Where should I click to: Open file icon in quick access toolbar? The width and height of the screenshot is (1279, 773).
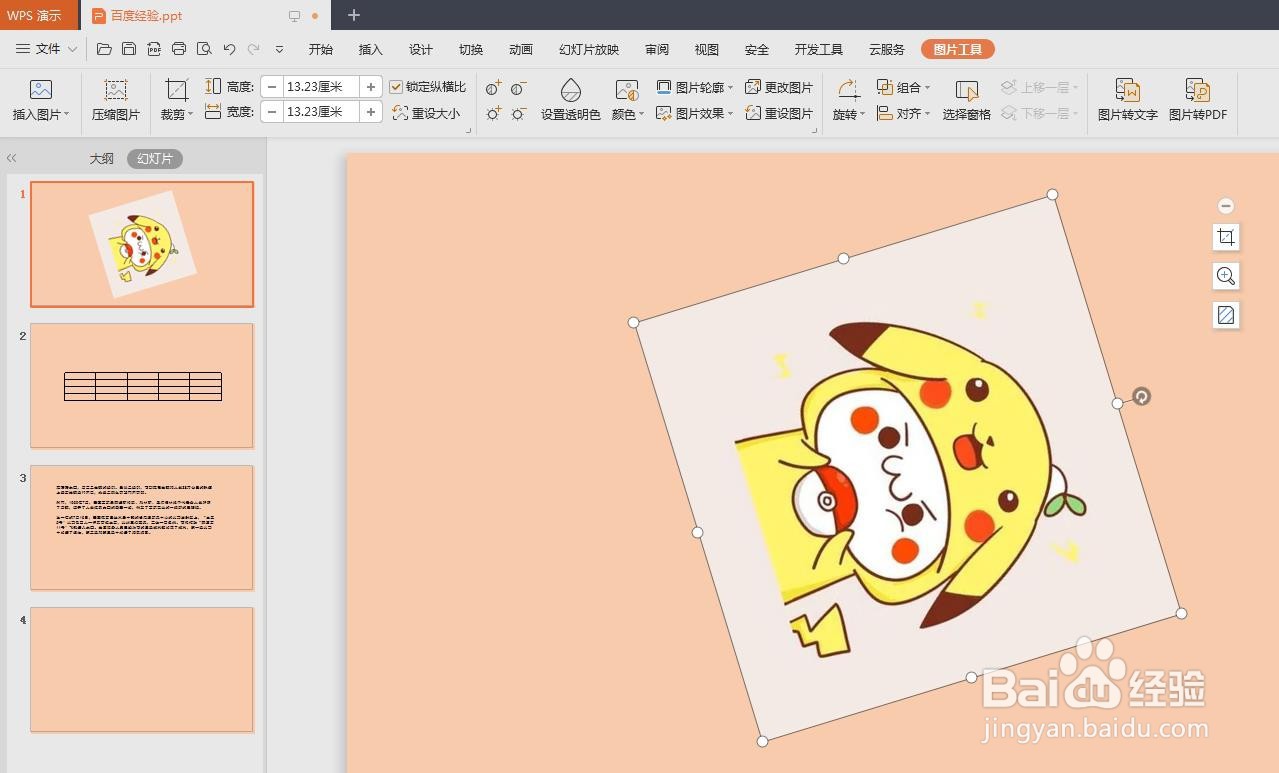(104, 49)
